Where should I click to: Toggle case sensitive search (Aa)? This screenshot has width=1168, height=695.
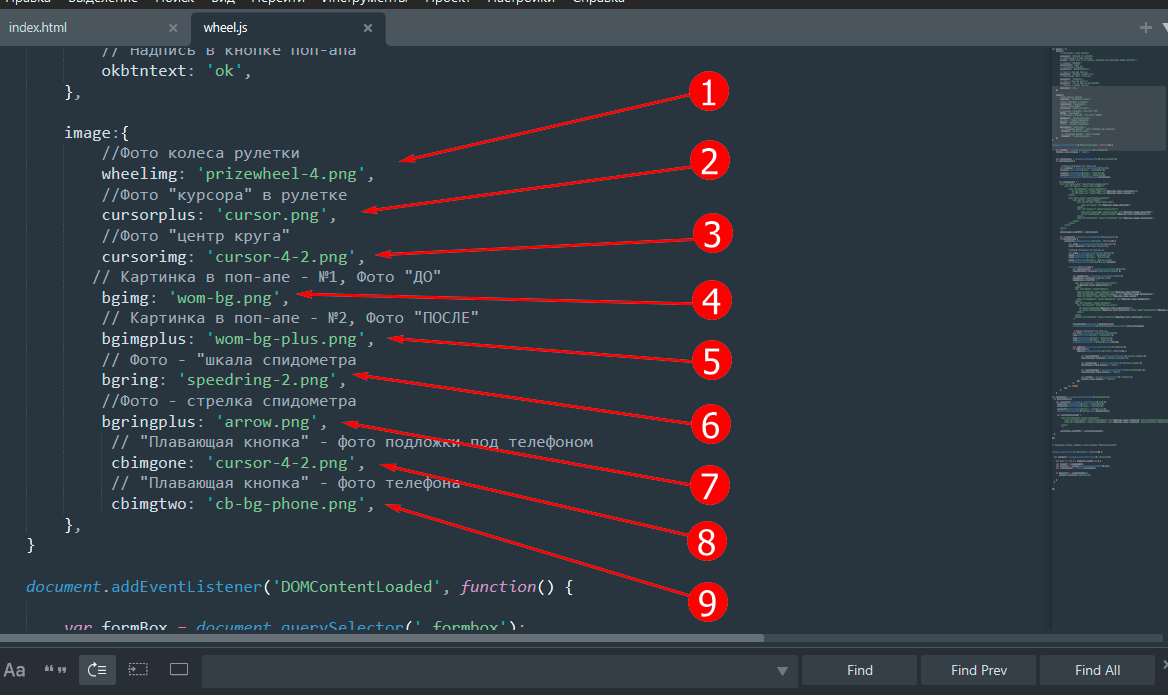click(x=15, y=670)
